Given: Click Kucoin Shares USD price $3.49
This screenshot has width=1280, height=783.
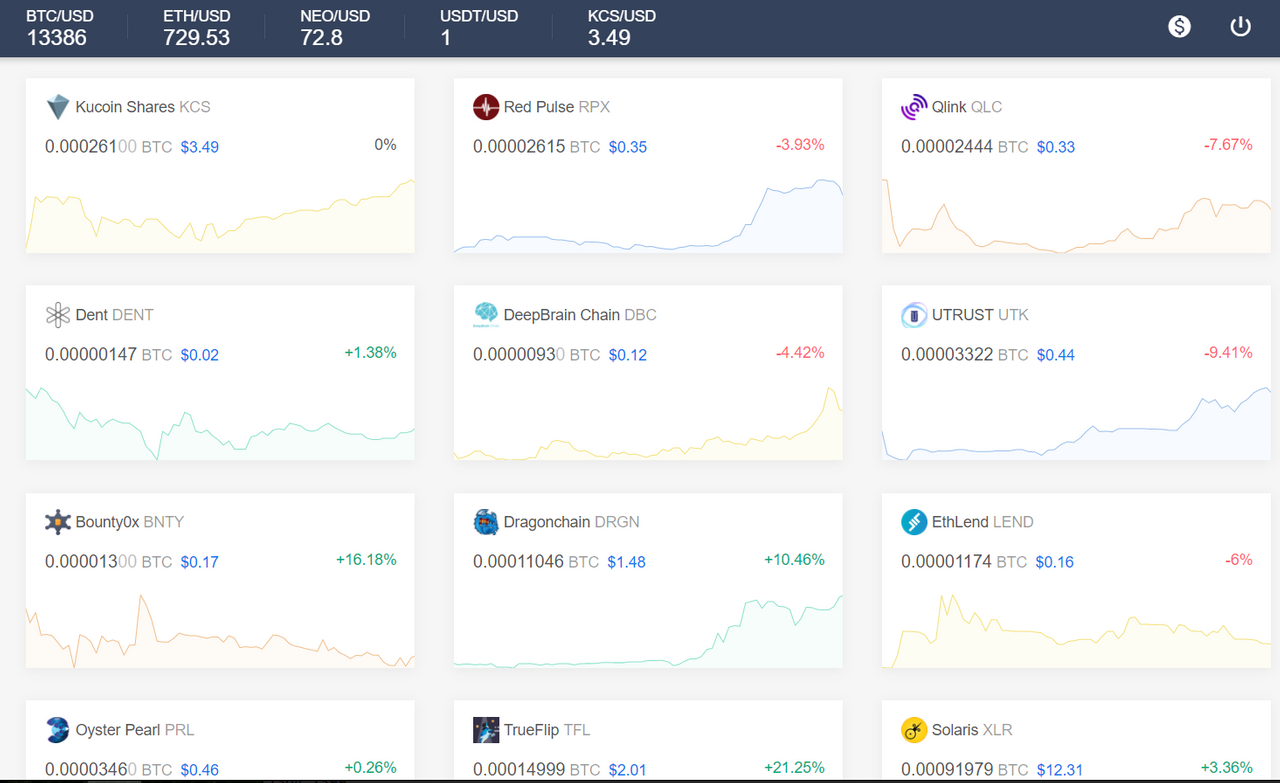Looking at the screenshot, I should point(200,147).
